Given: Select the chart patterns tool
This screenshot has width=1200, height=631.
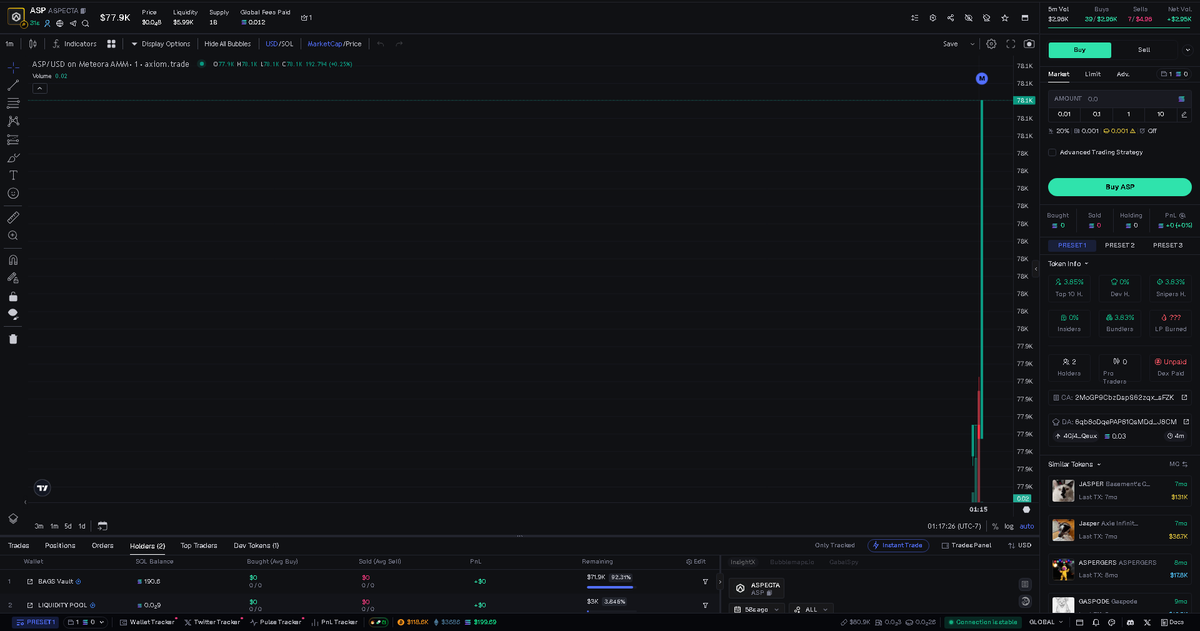Looking at the screenshot, I should pyautogui.click(x=13, y=121).
